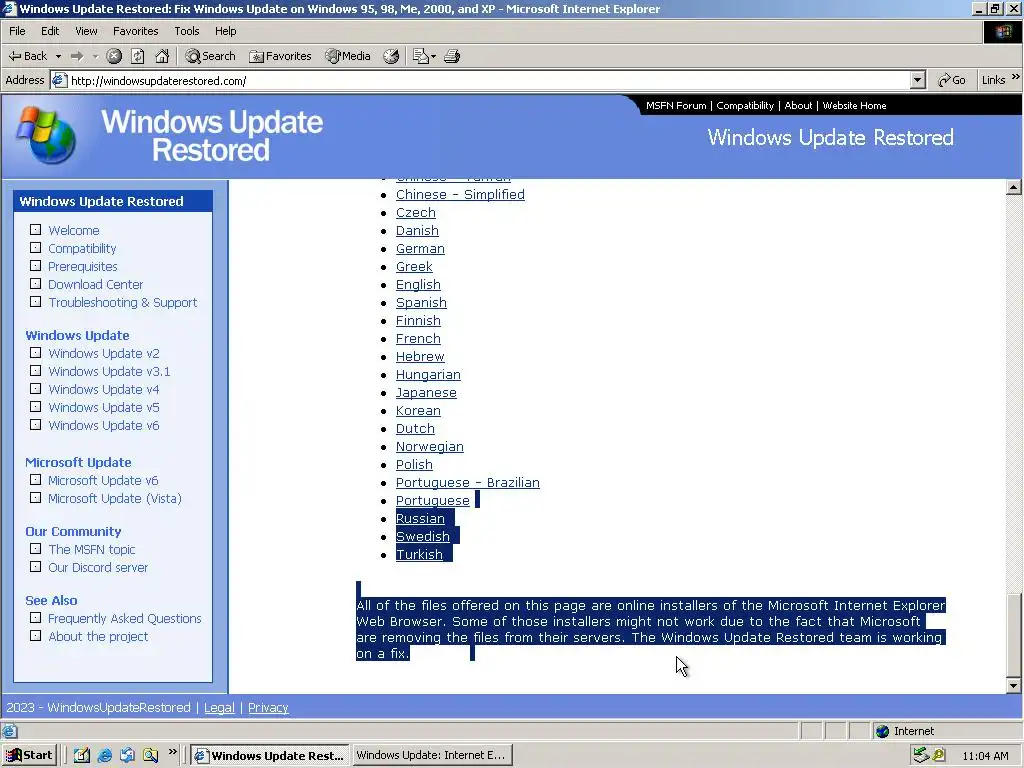The width and height of the screenshot is (1024, 768).
Task: Click the Stop loading toolbar icon
Action: (x=114, y=56)
